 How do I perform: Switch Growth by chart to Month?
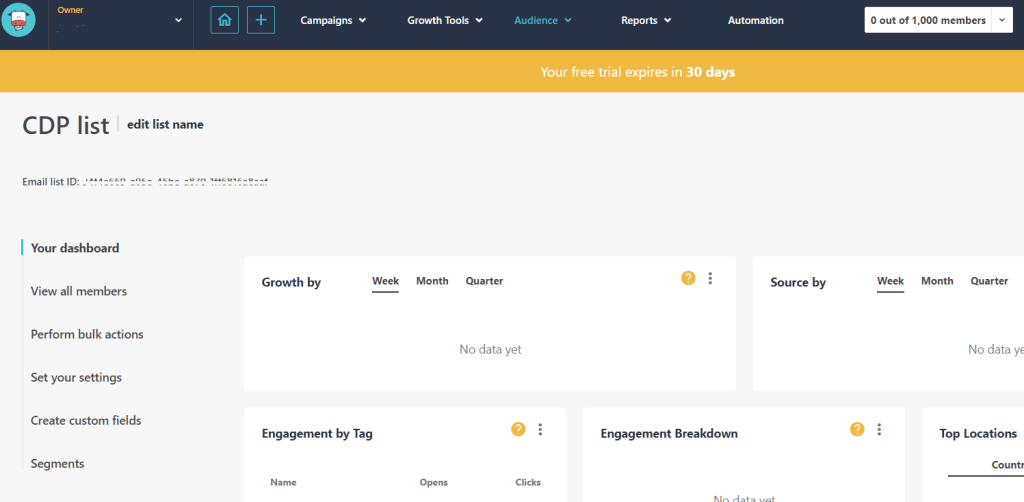432,281
